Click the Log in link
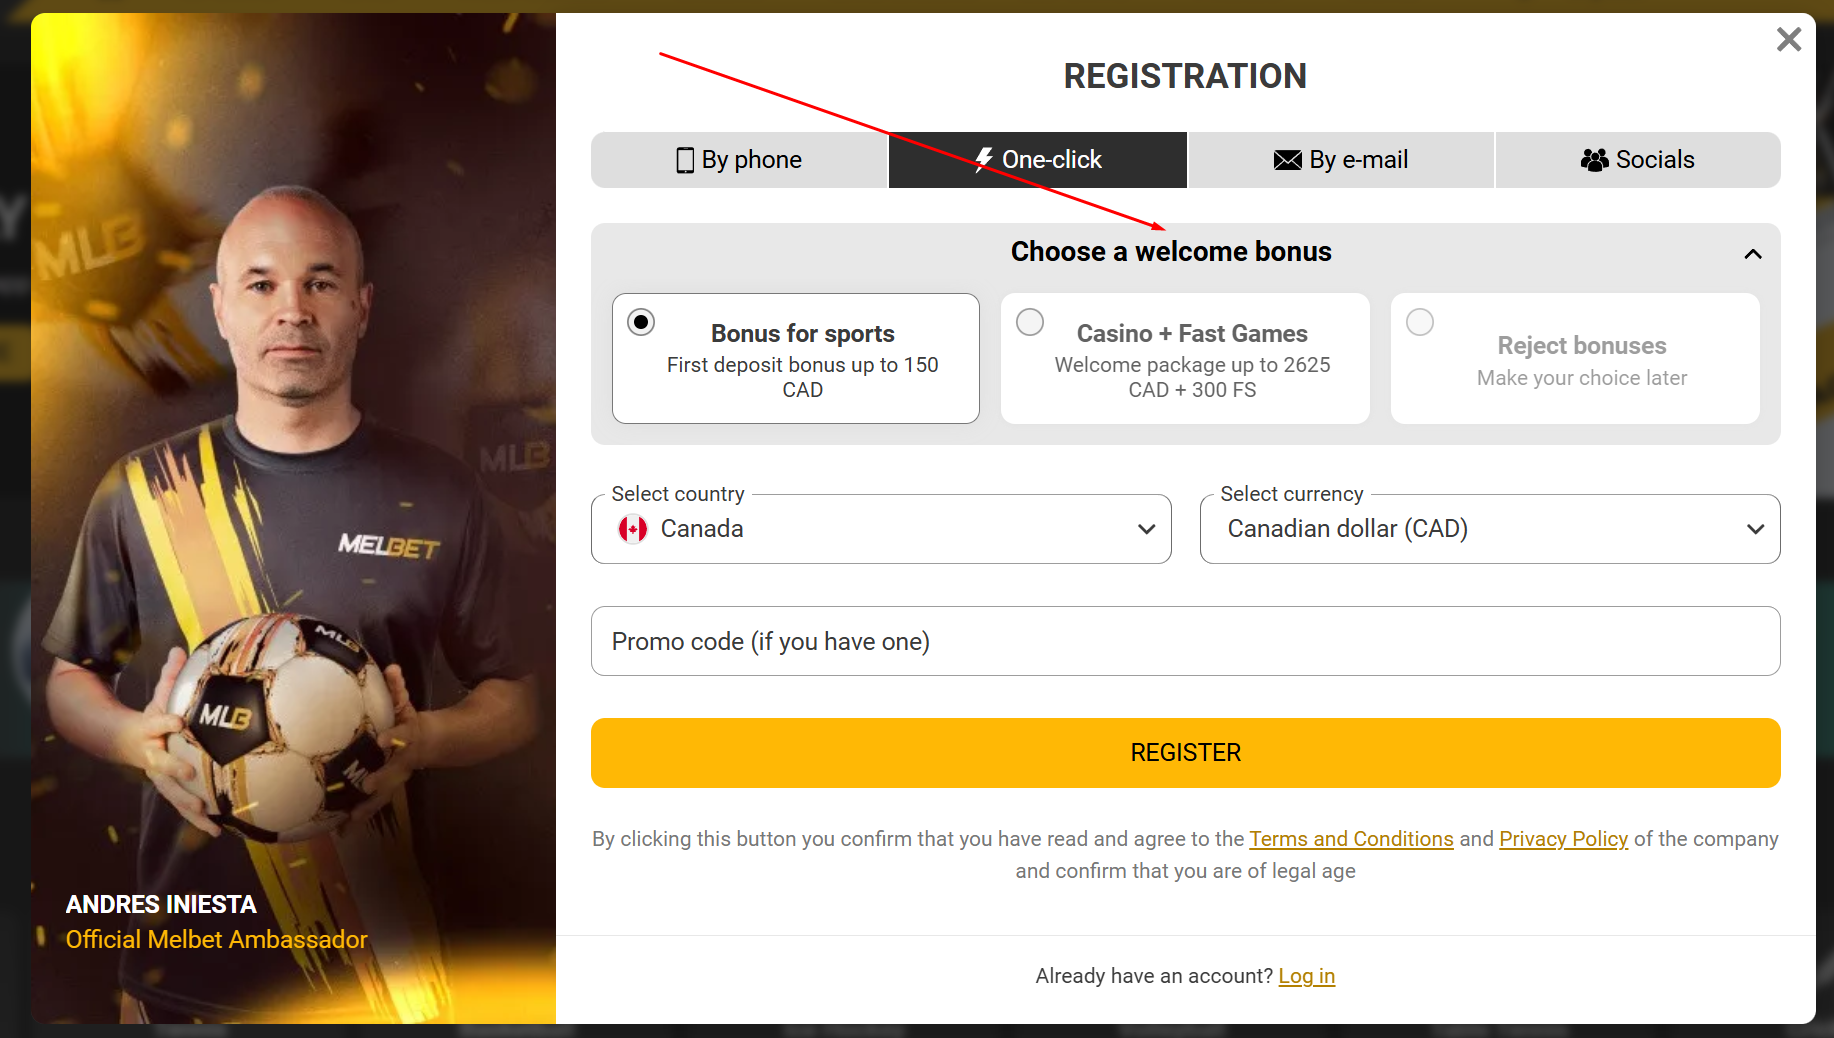The height and width of the screenshot is (1038, 1834). [1306, 976]
